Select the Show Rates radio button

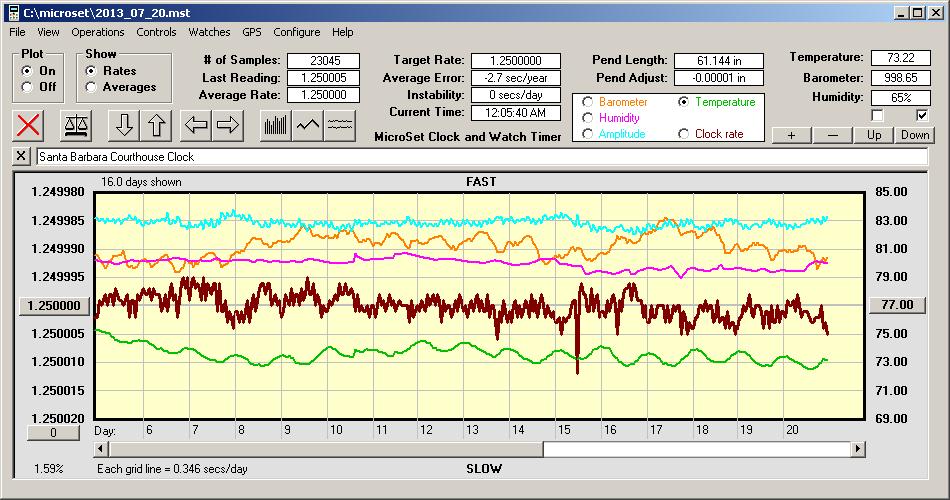coord(91,71)
